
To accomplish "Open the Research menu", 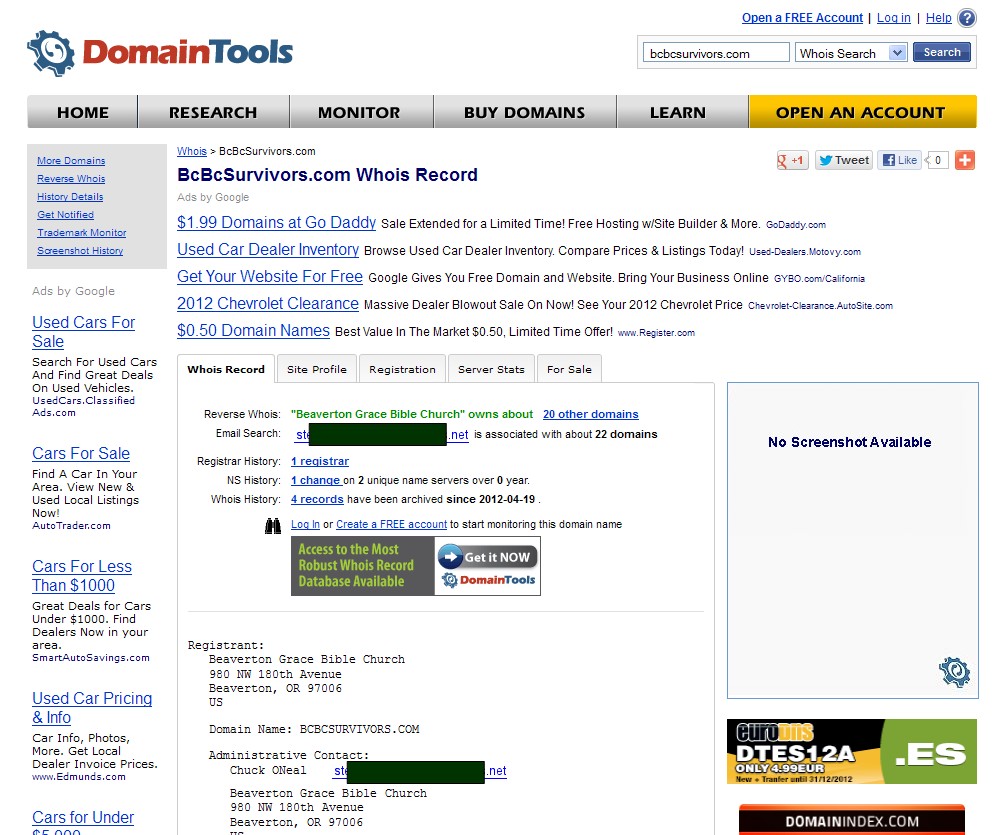I will [213, 112].
